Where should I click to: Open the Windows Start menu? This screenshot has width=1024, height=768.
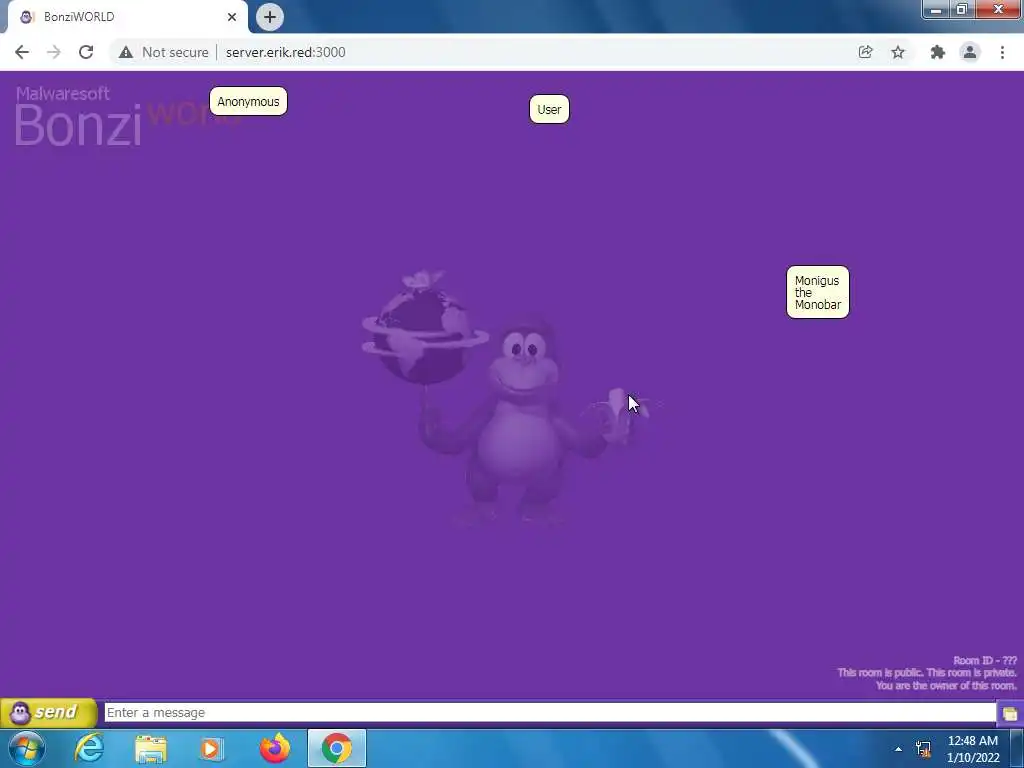tap(27, 748)
